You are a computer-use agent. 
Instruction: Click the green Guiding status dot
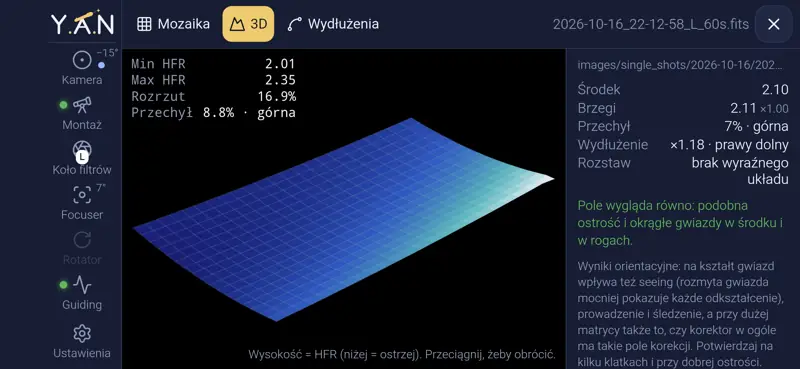[x=63, y=285]
